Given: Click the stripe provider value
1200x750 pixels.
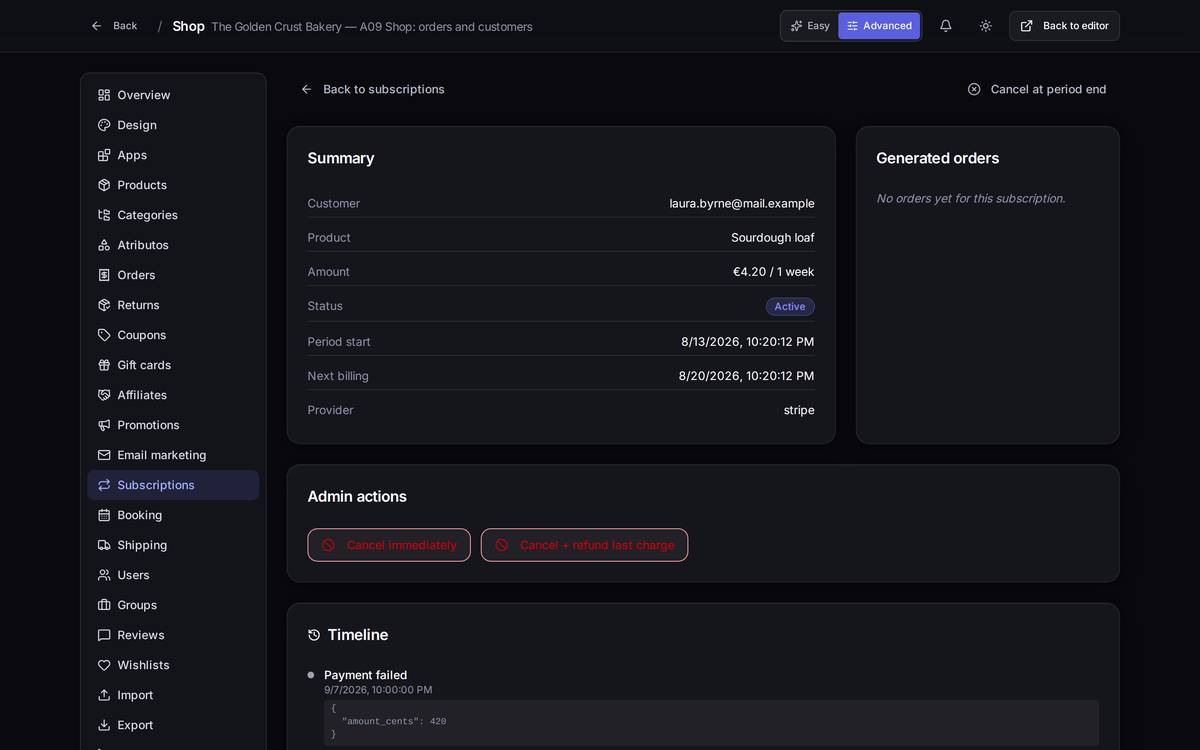Looking at the screenshot, I should 799,410.
